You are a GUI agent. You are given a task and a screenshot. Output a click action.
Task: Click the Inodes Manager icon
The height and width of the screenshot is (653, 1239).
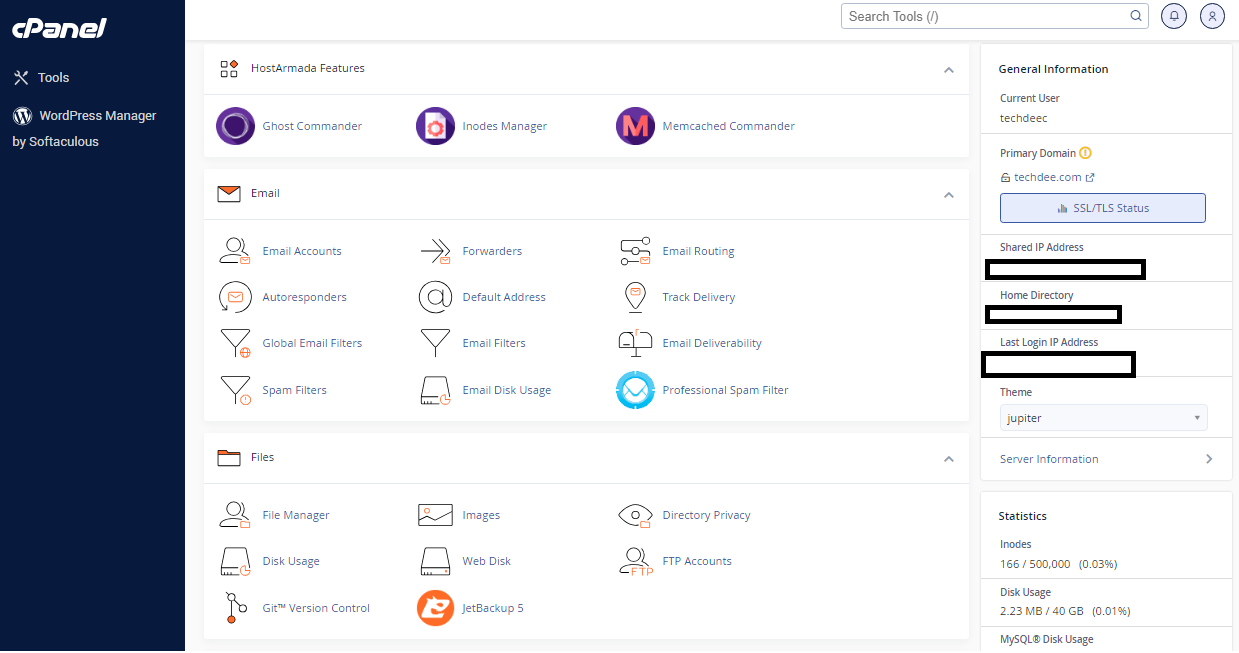(x=436, y=126)
